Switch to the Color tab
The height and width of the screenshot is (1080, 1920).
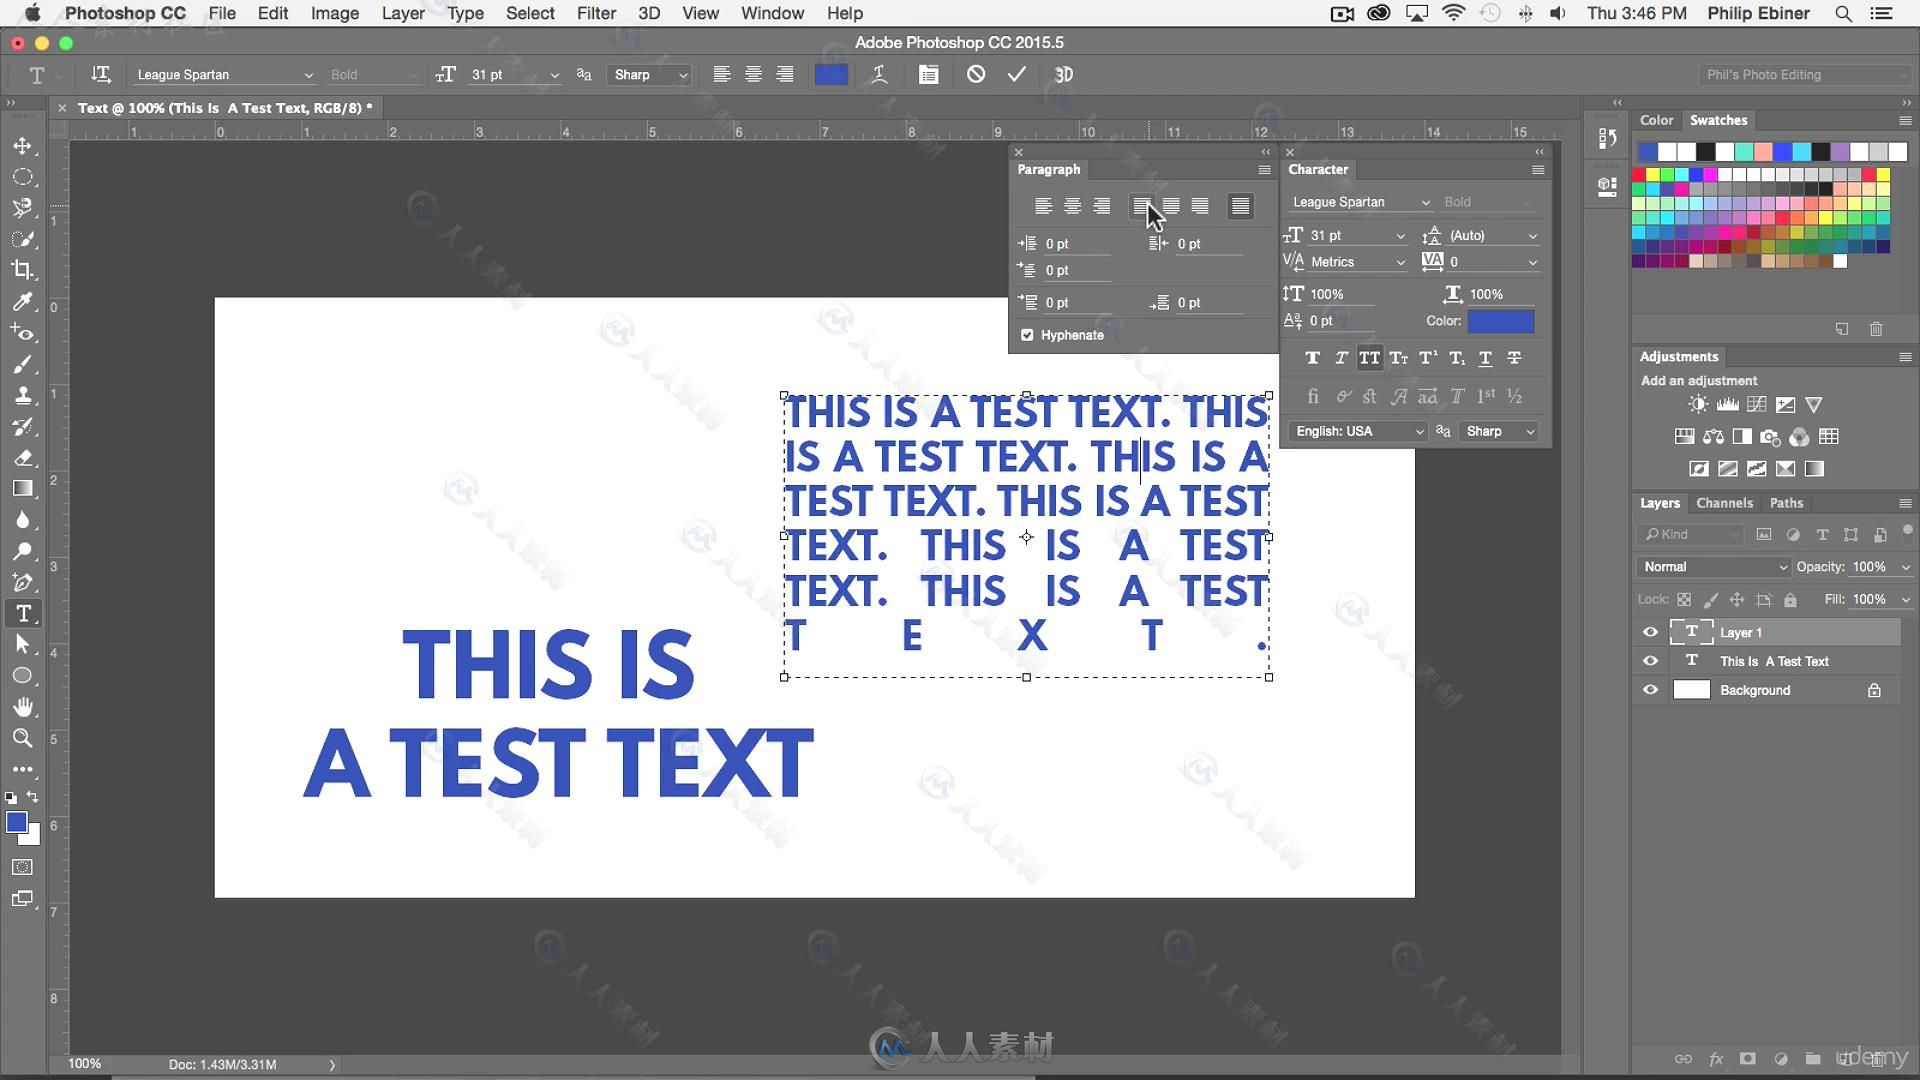[x=1656, y=120]
